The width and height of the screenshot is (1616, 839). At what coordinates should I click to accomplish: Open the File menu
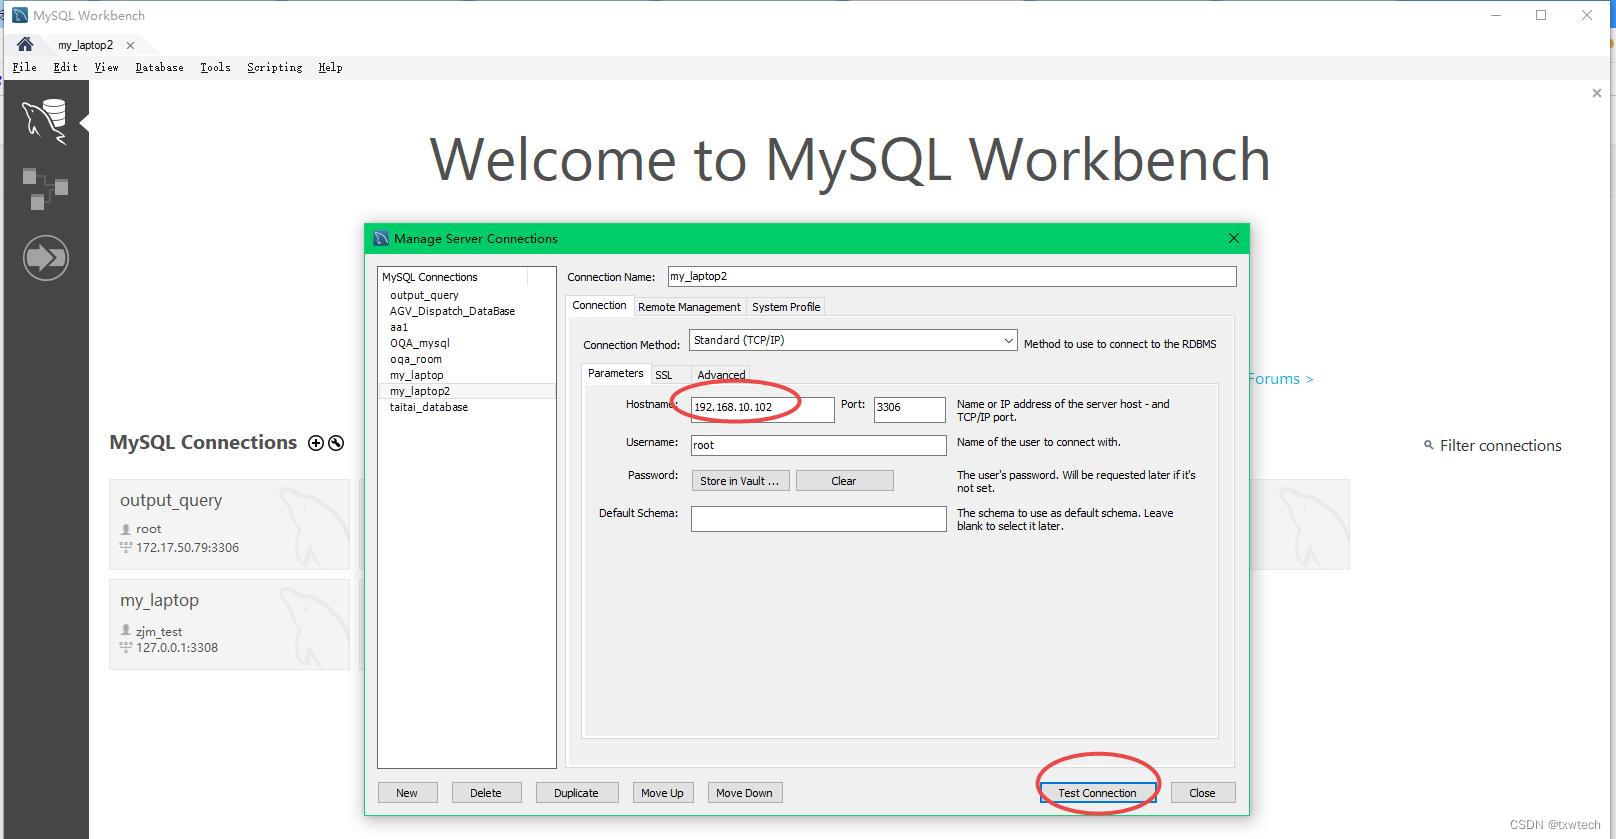pyautogui.click(x=25, y=67)
